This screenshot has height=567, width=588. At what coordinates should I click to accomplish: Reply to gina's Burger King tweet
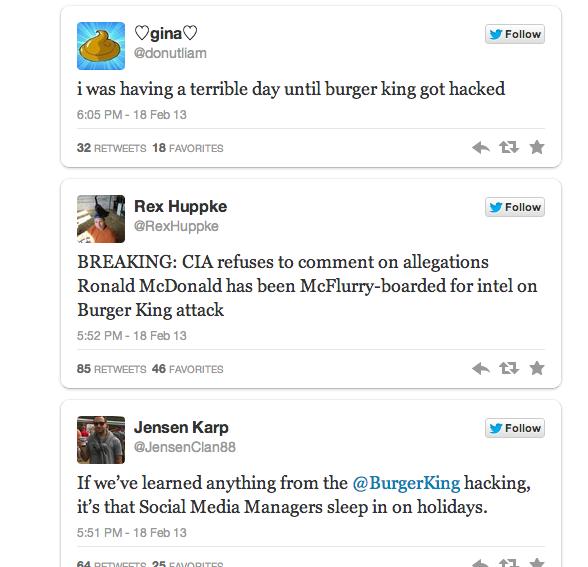coord(481,147)
